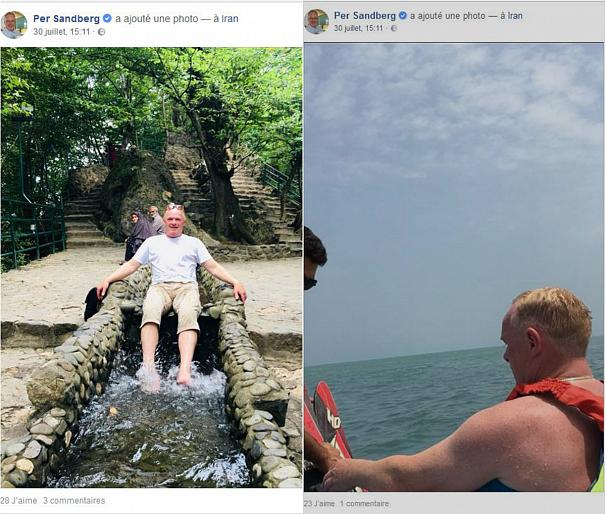
Task: Open Per Sandberg's profile from right post
Action: click(x=365, y=16)
